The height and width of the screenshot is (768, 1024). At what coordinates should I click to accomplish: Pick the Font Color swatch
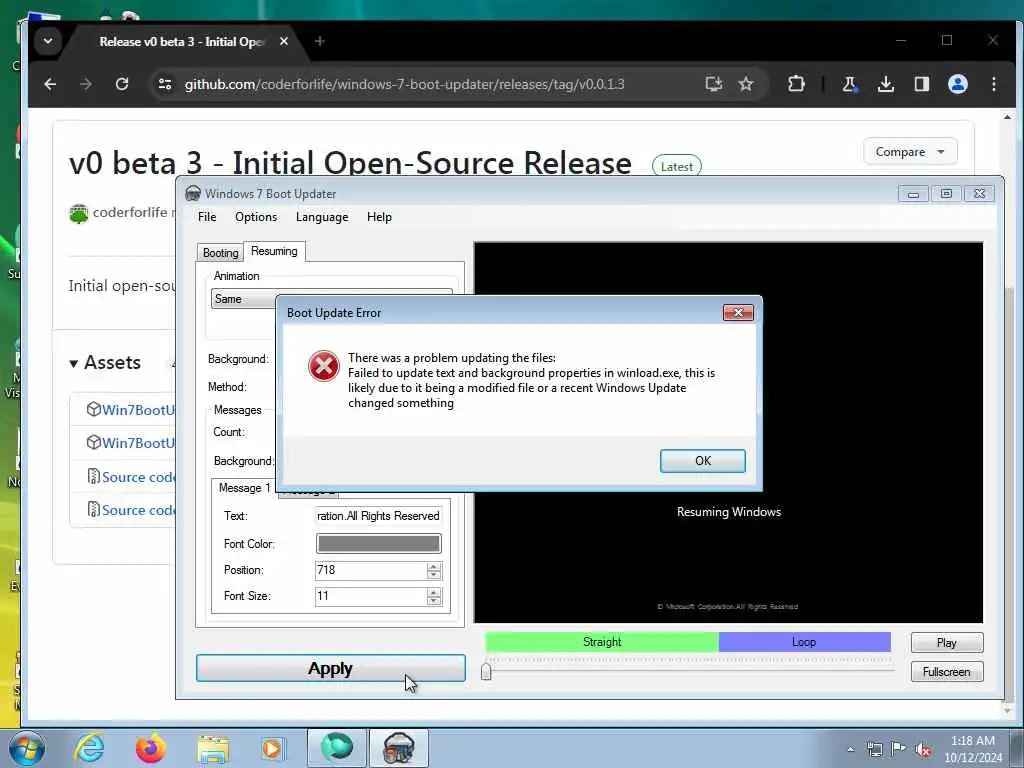[378, 543]
